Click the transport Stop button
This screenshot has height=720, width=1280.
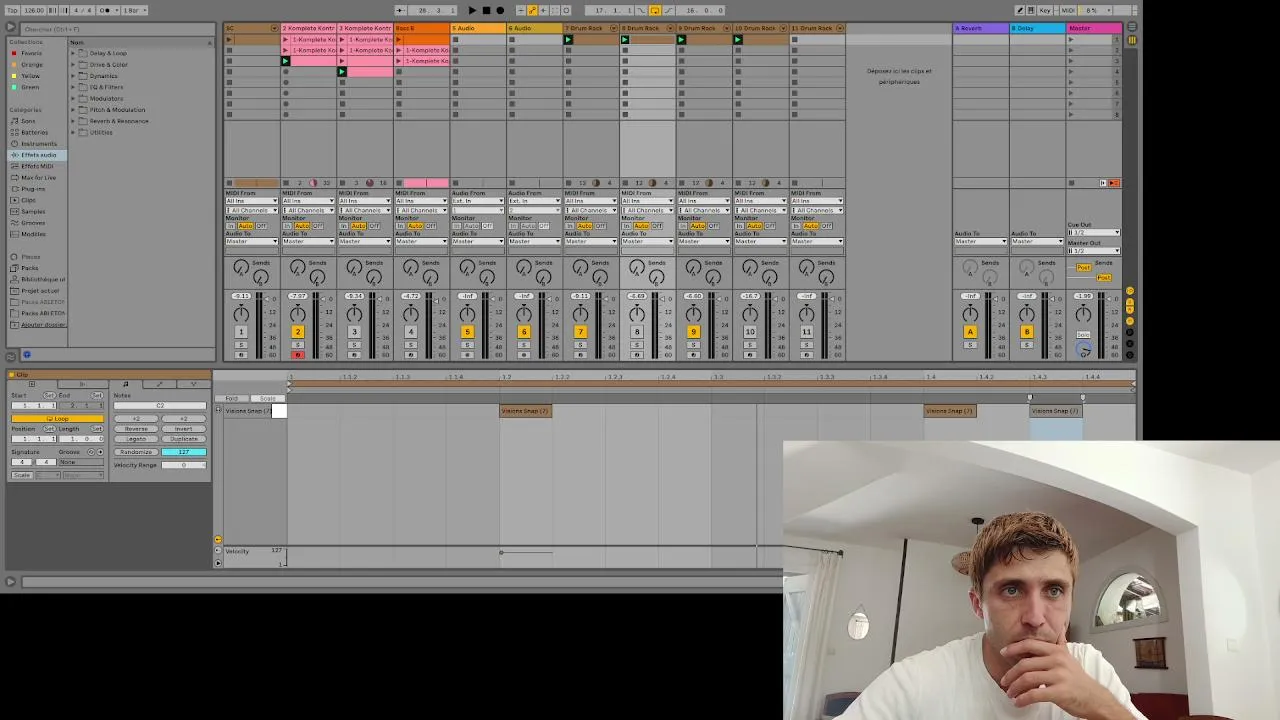(x=486, y=10)
